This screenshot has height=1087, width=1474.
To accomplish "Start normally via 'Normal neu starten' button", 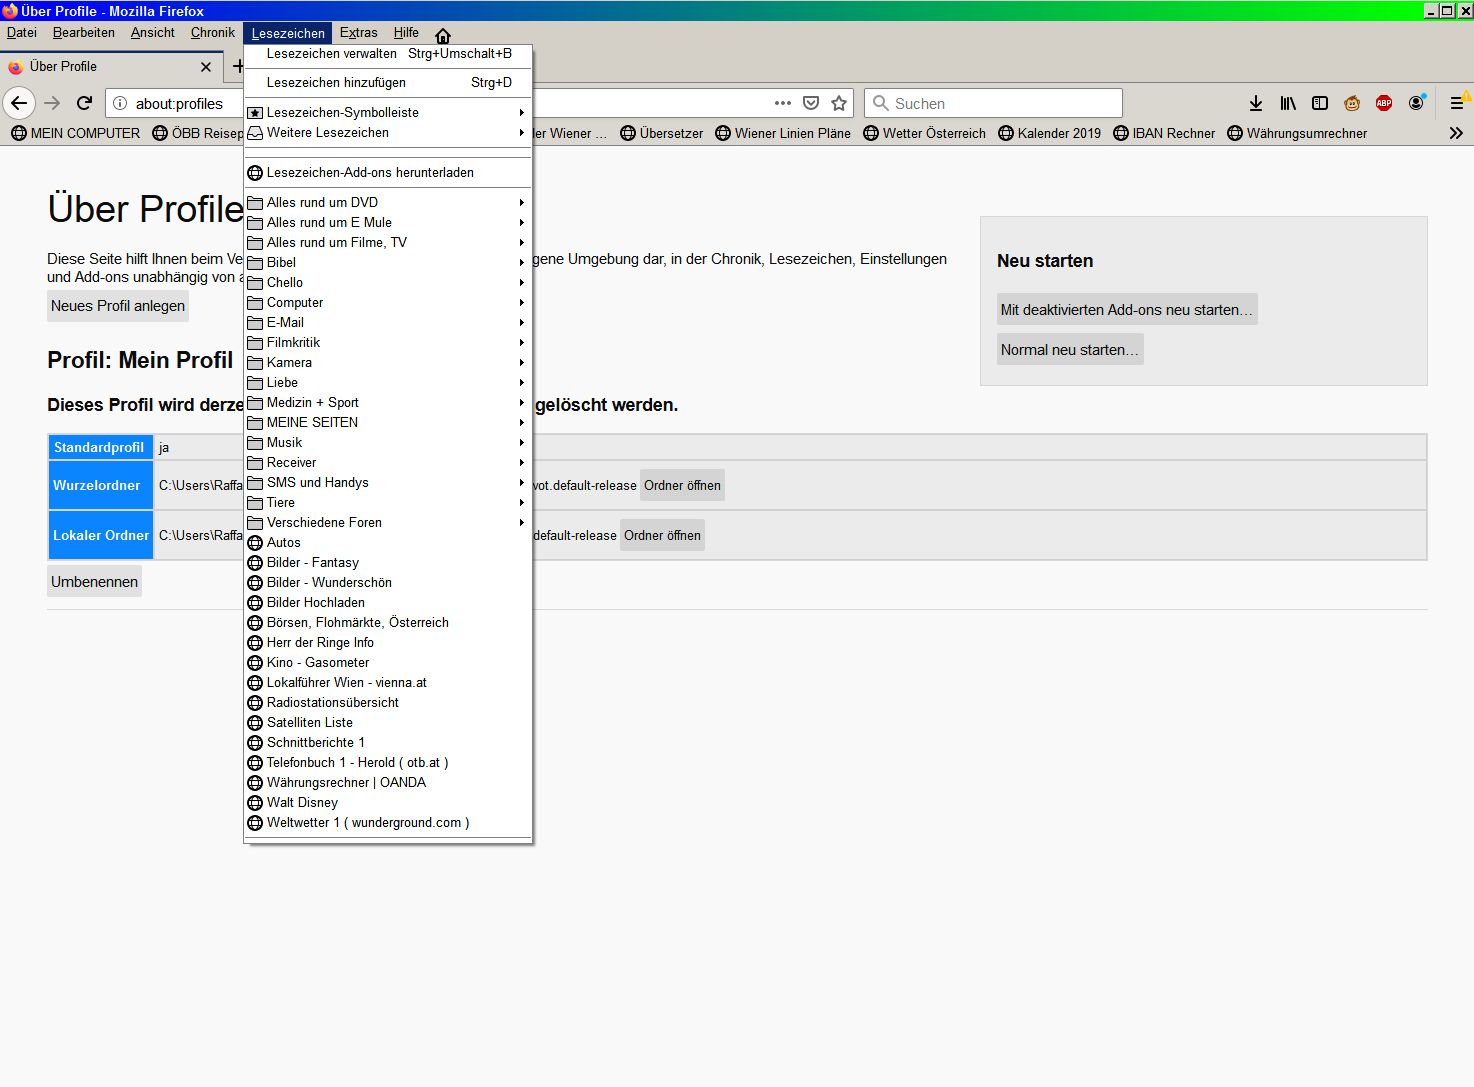I will click(x=1069, y=349).
